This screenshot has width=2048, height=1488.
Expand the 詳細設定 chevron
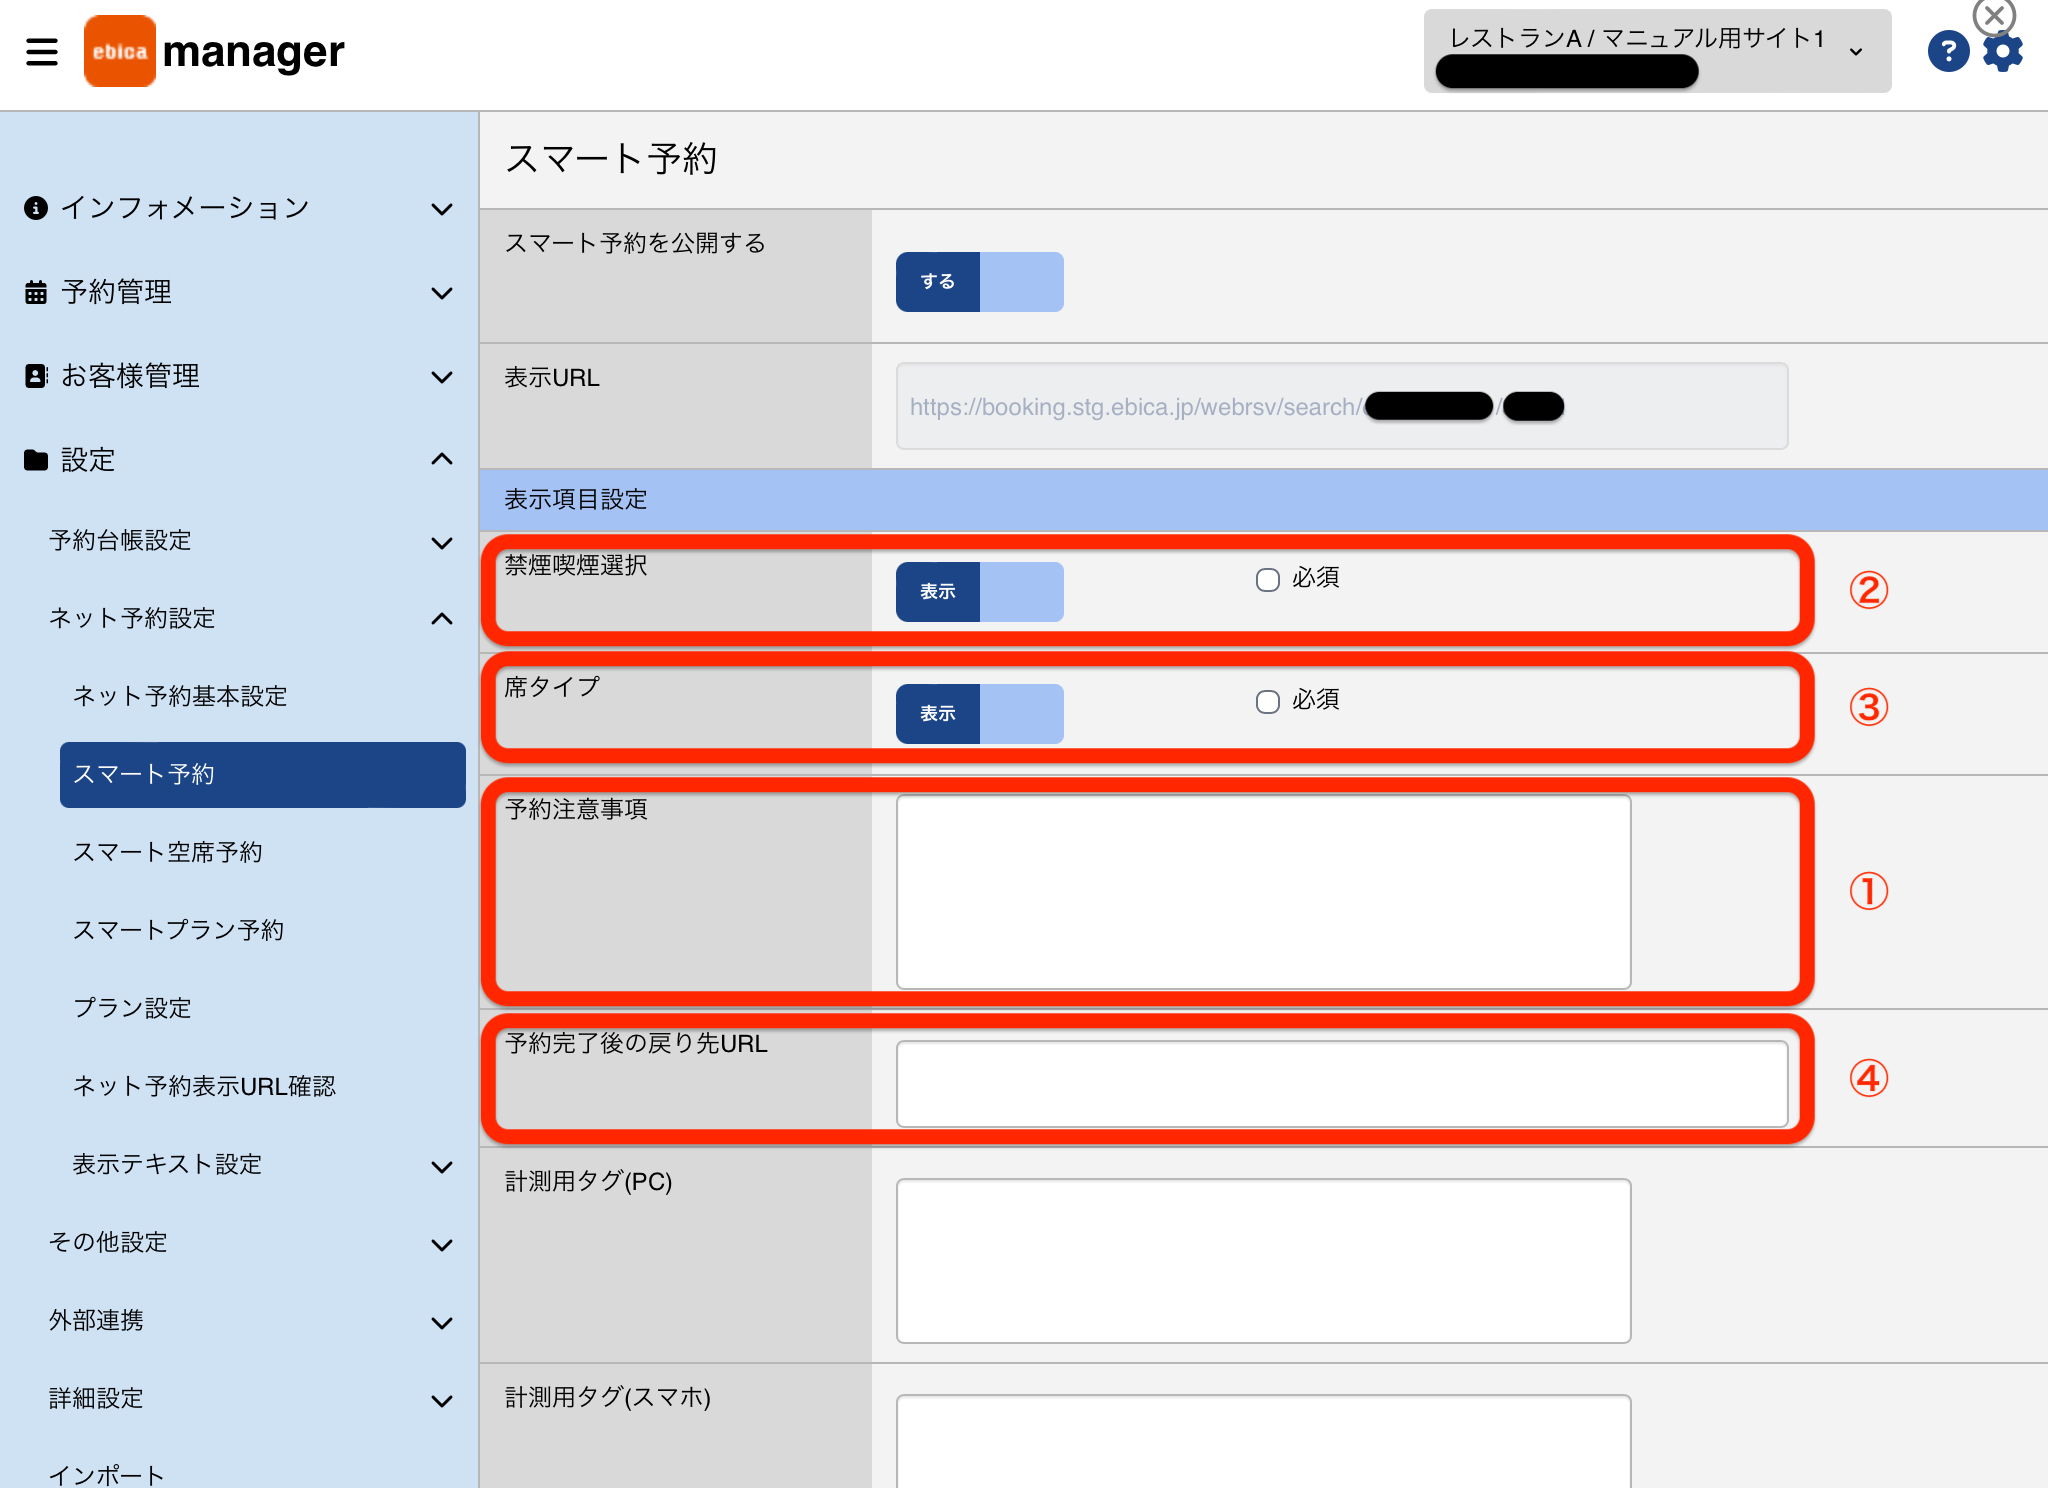coord(442,1401)
